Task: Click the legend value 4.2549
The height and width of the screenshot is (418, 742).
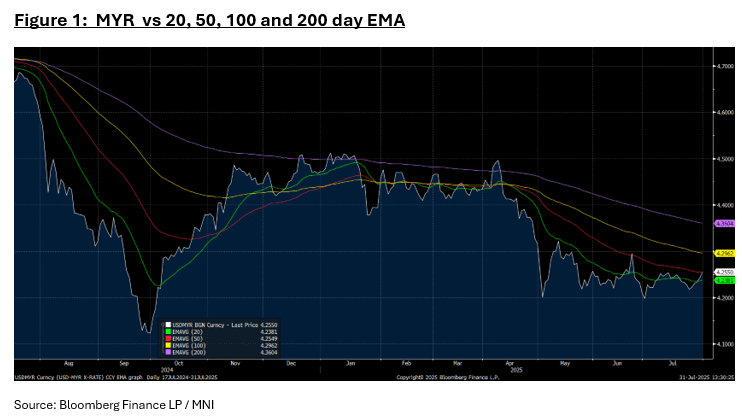Action: pos(269,338)
